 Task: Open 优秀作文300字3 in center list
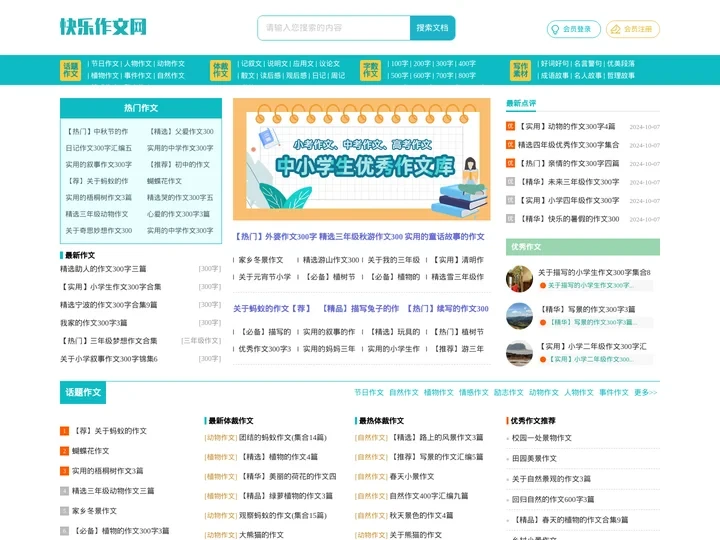click(264, 349)
